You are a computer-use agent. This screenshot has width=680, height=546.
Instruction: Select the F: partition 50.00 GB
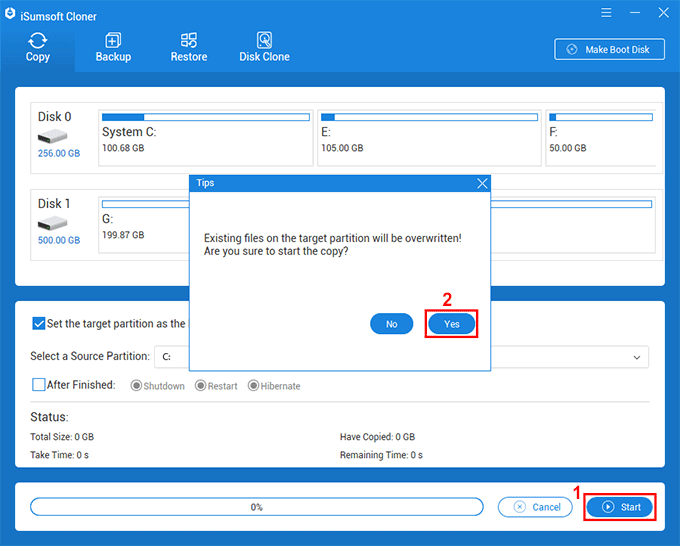[601, 137]
